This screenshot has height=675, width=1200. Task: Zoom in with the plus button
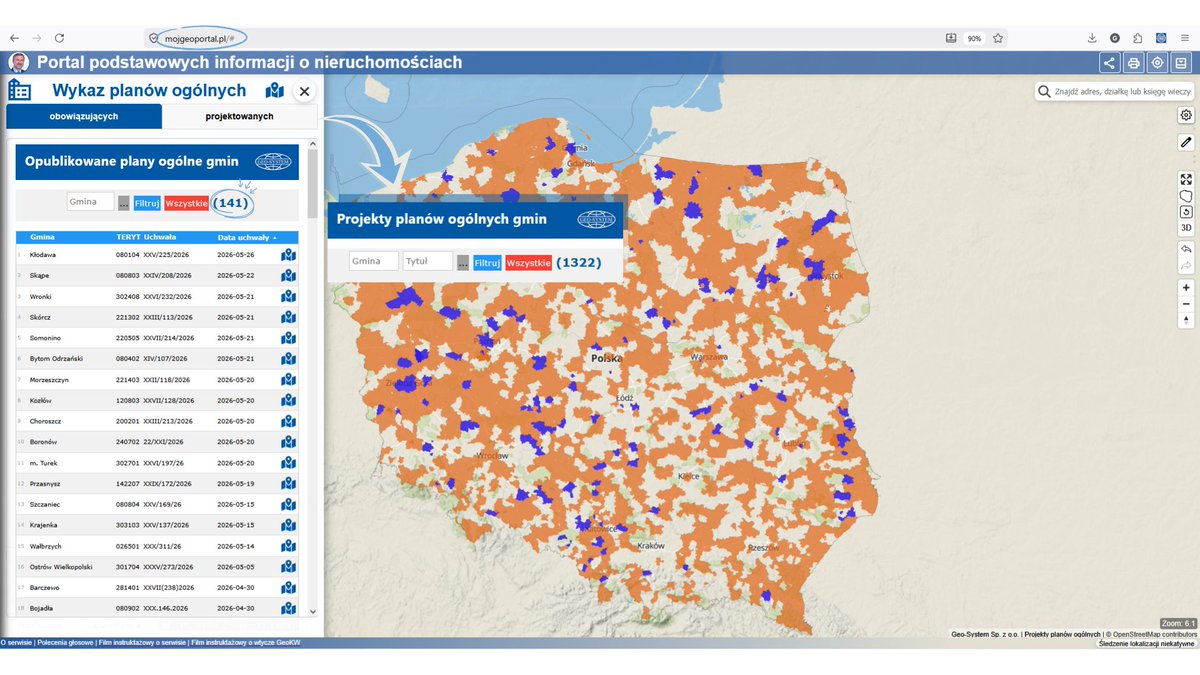1186,288
